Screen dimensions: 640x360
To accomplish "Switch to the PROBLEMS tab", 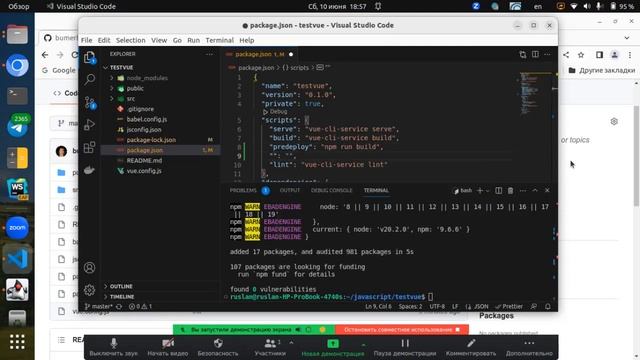I will (x=243, y=191).
